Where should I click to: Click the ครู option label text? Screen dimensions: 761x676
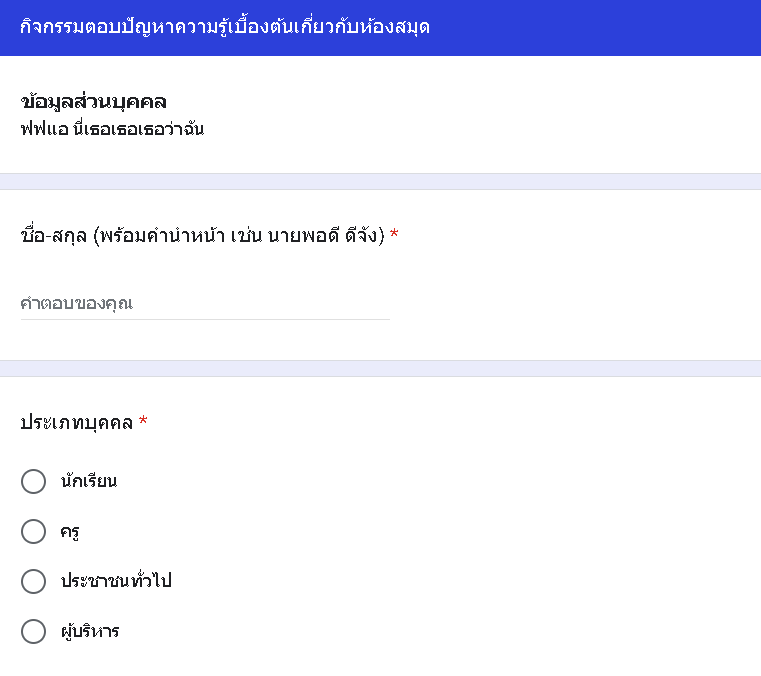click(70, 531)
